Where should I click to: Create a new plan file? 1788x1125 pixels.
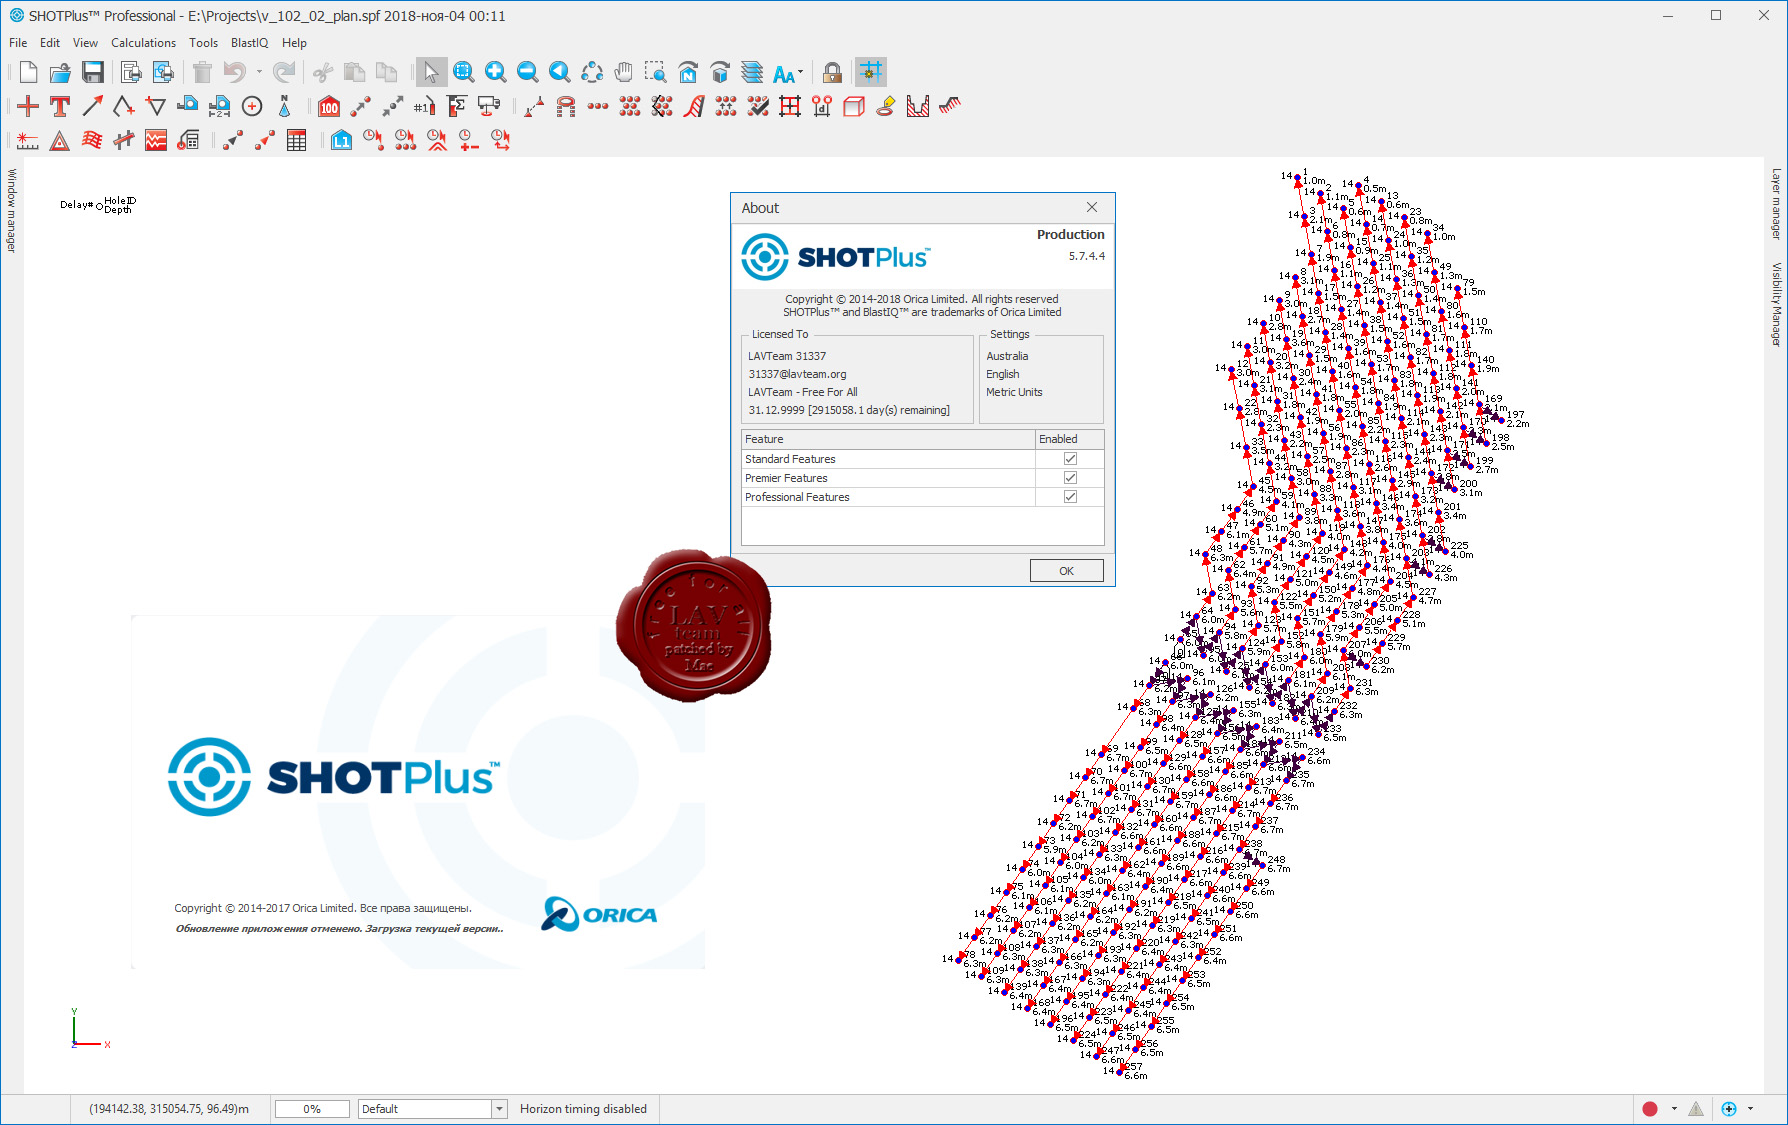[28, 72]
